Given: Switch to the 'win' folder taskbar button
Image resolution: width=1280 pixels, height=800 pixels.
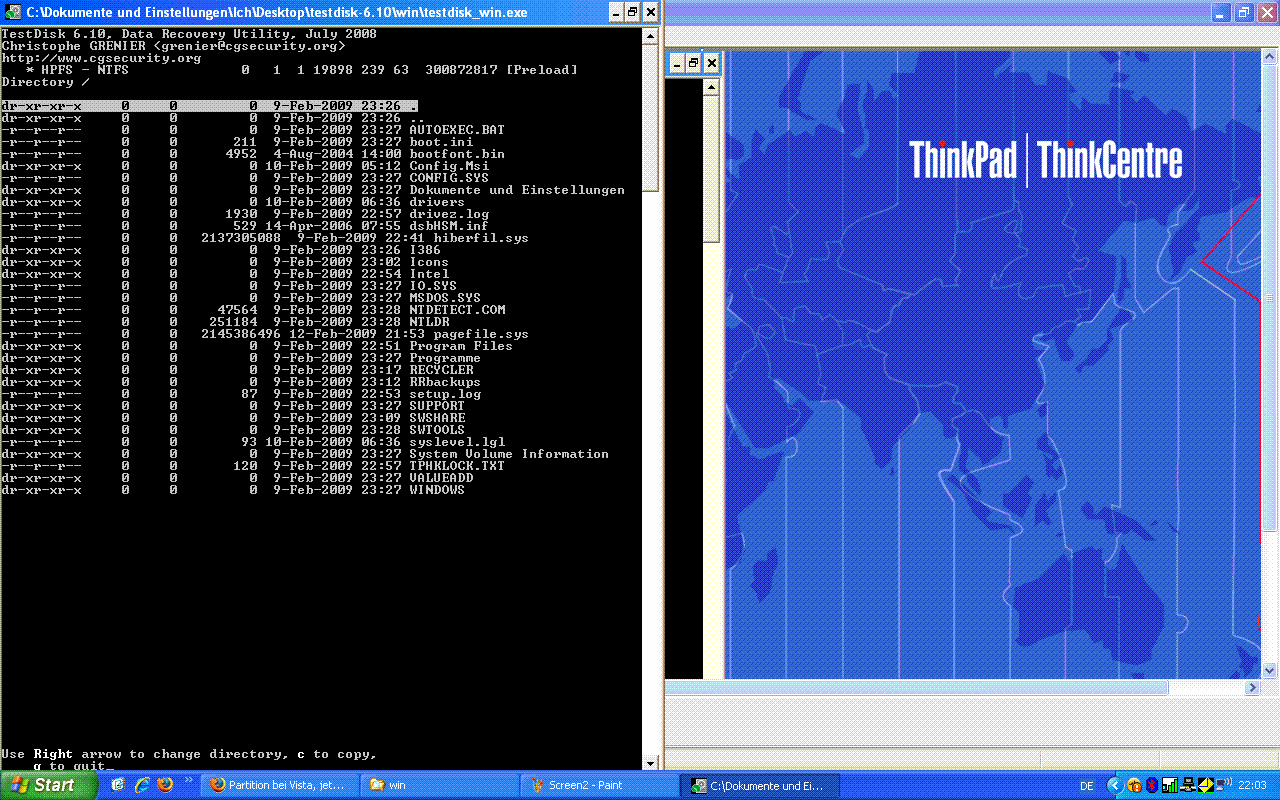Looking at the screenshot, I should pos(438,785).
